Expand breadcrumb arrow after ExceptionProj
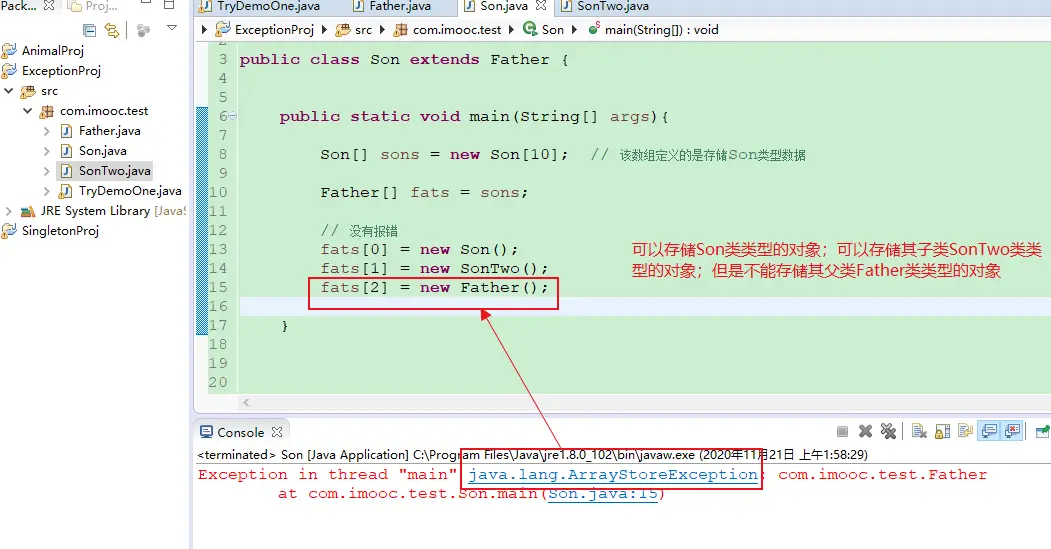 pos(324,29)
